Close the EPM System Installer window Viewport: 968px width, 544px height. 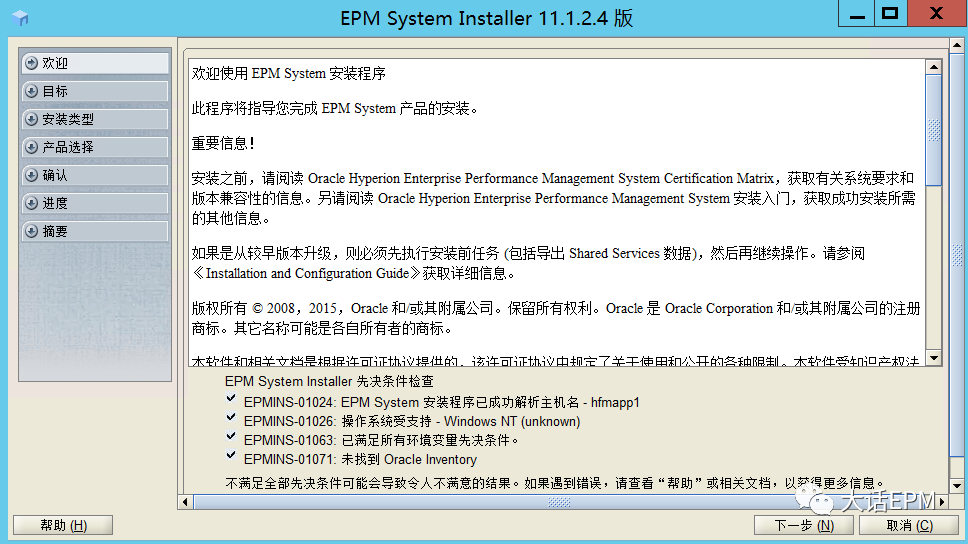coord(937,14)
